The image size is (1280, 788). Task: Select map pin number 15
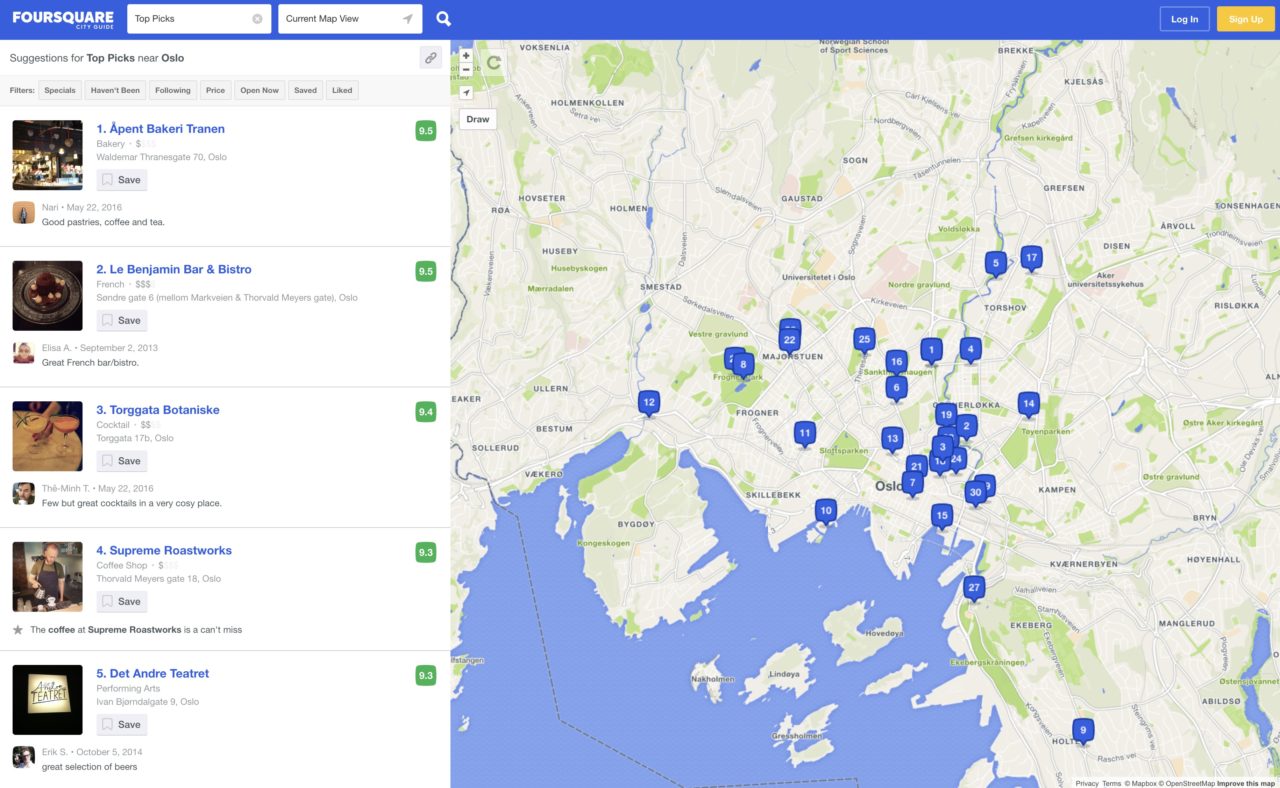tap(941, 517)
